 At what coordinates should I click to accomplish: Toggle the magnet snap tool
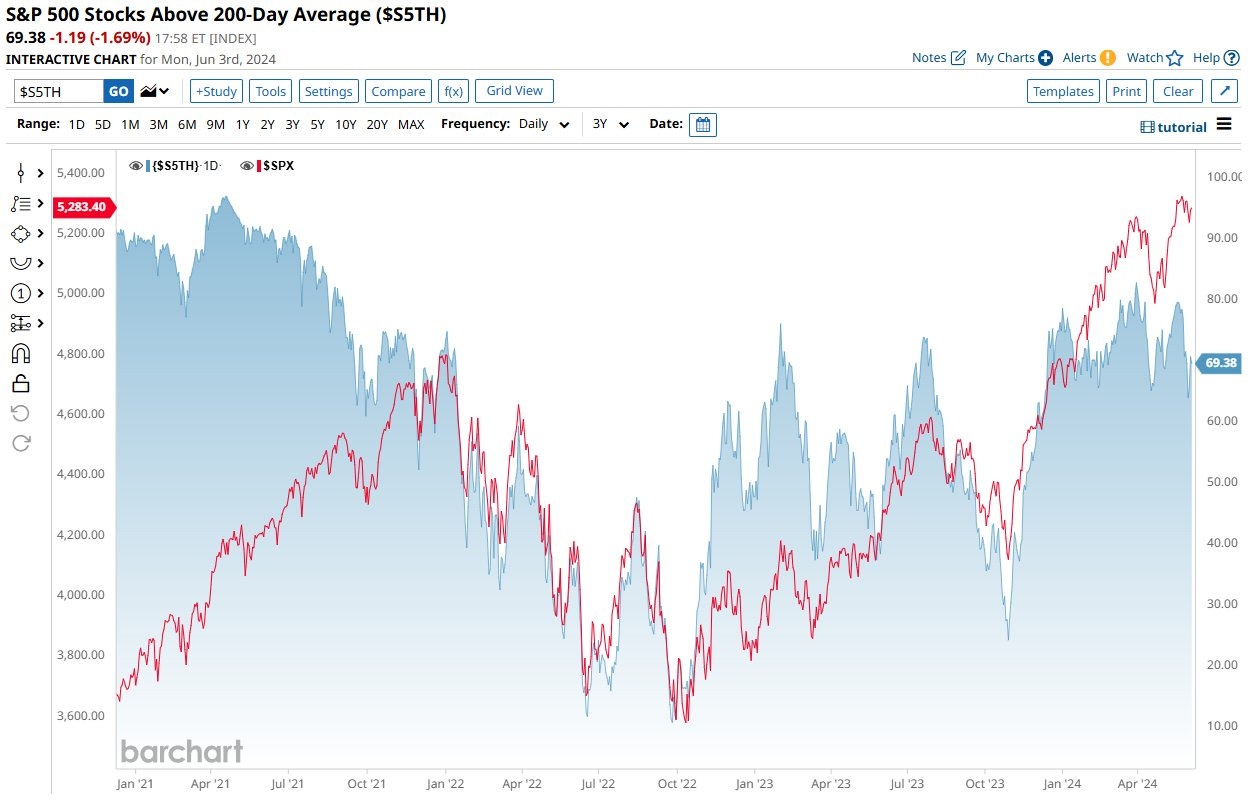(20, 353)
